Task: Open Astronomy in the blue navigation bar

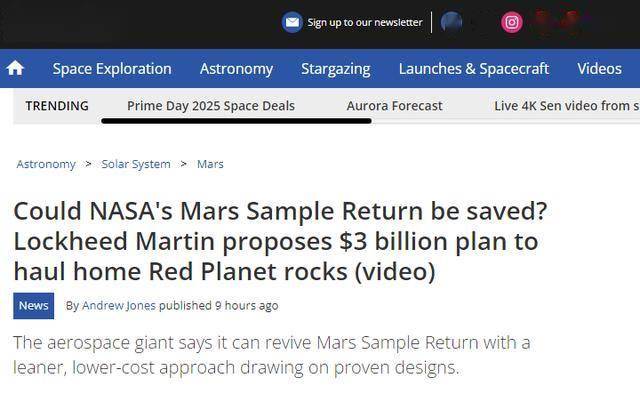Action: click(236, 69)
